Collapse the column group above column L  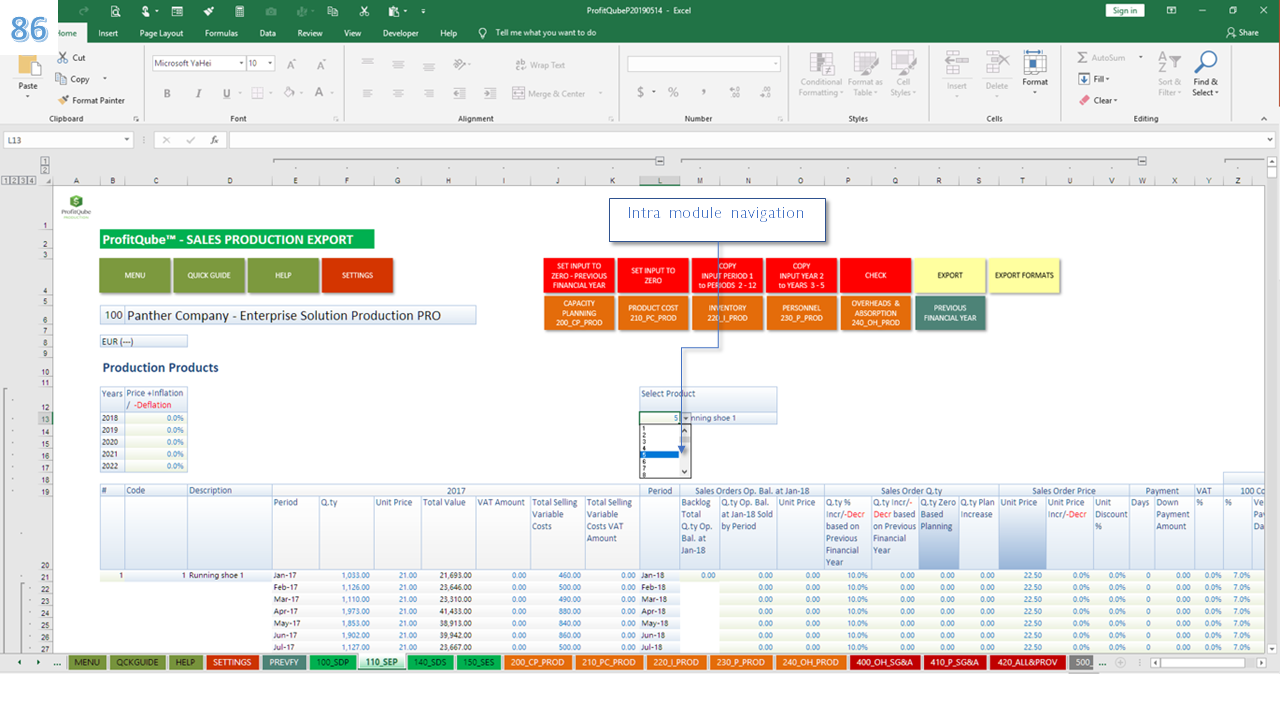point(660,161)
